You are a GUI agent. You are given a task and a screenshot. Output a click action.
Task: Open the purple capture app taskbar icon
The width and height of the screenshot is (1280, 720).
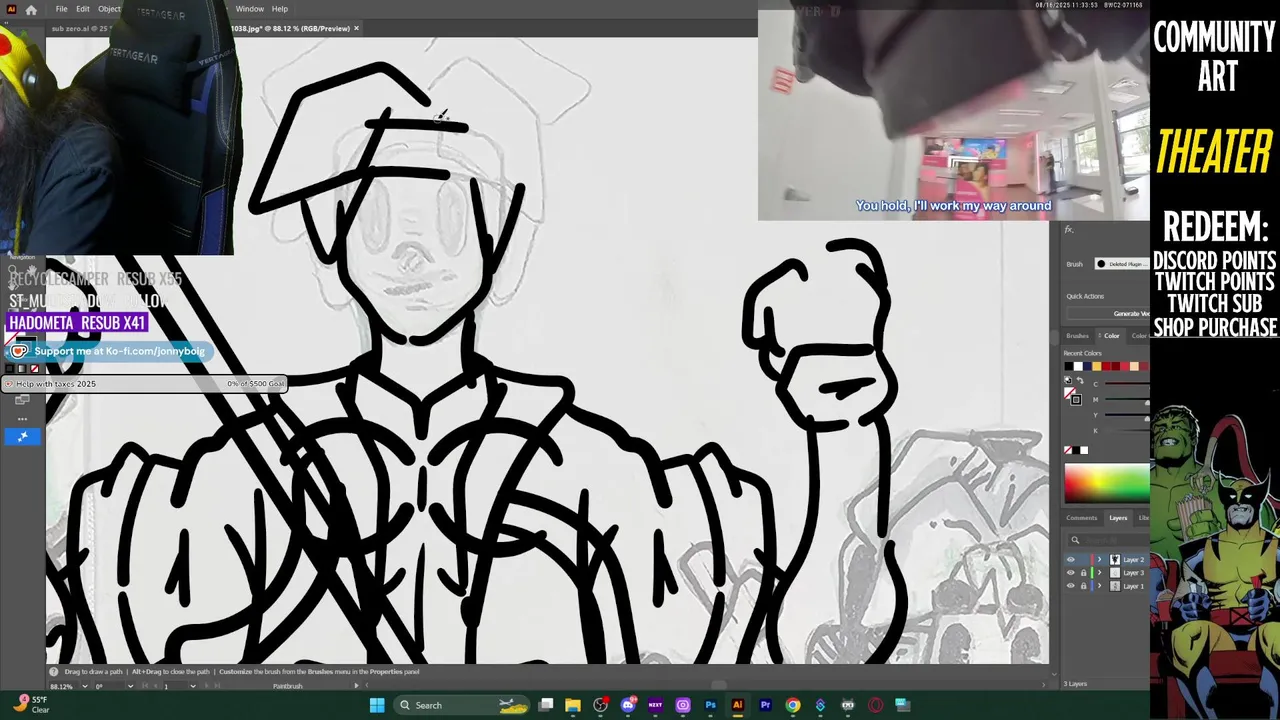click(x=683, y=705)
